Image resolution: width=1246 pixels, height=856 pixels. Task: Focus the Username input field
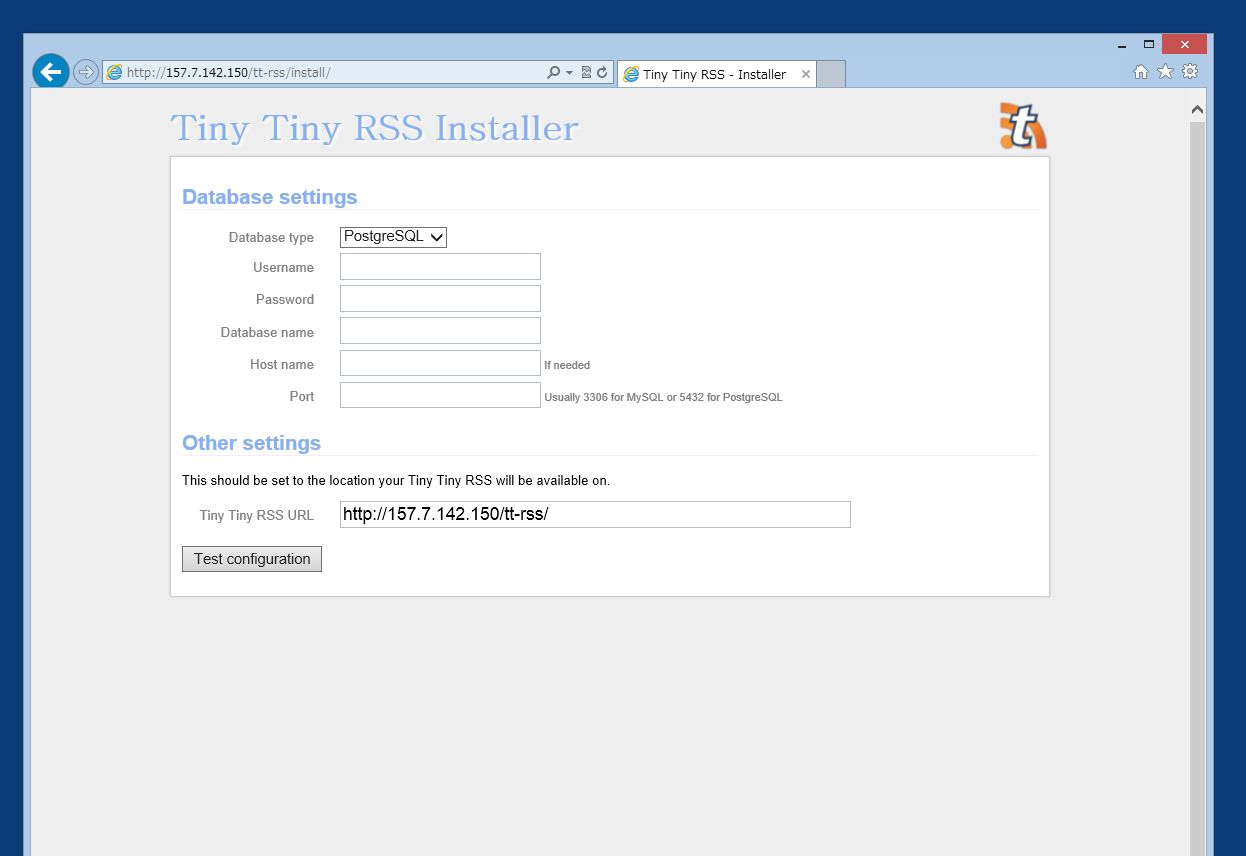click(440, 267)
